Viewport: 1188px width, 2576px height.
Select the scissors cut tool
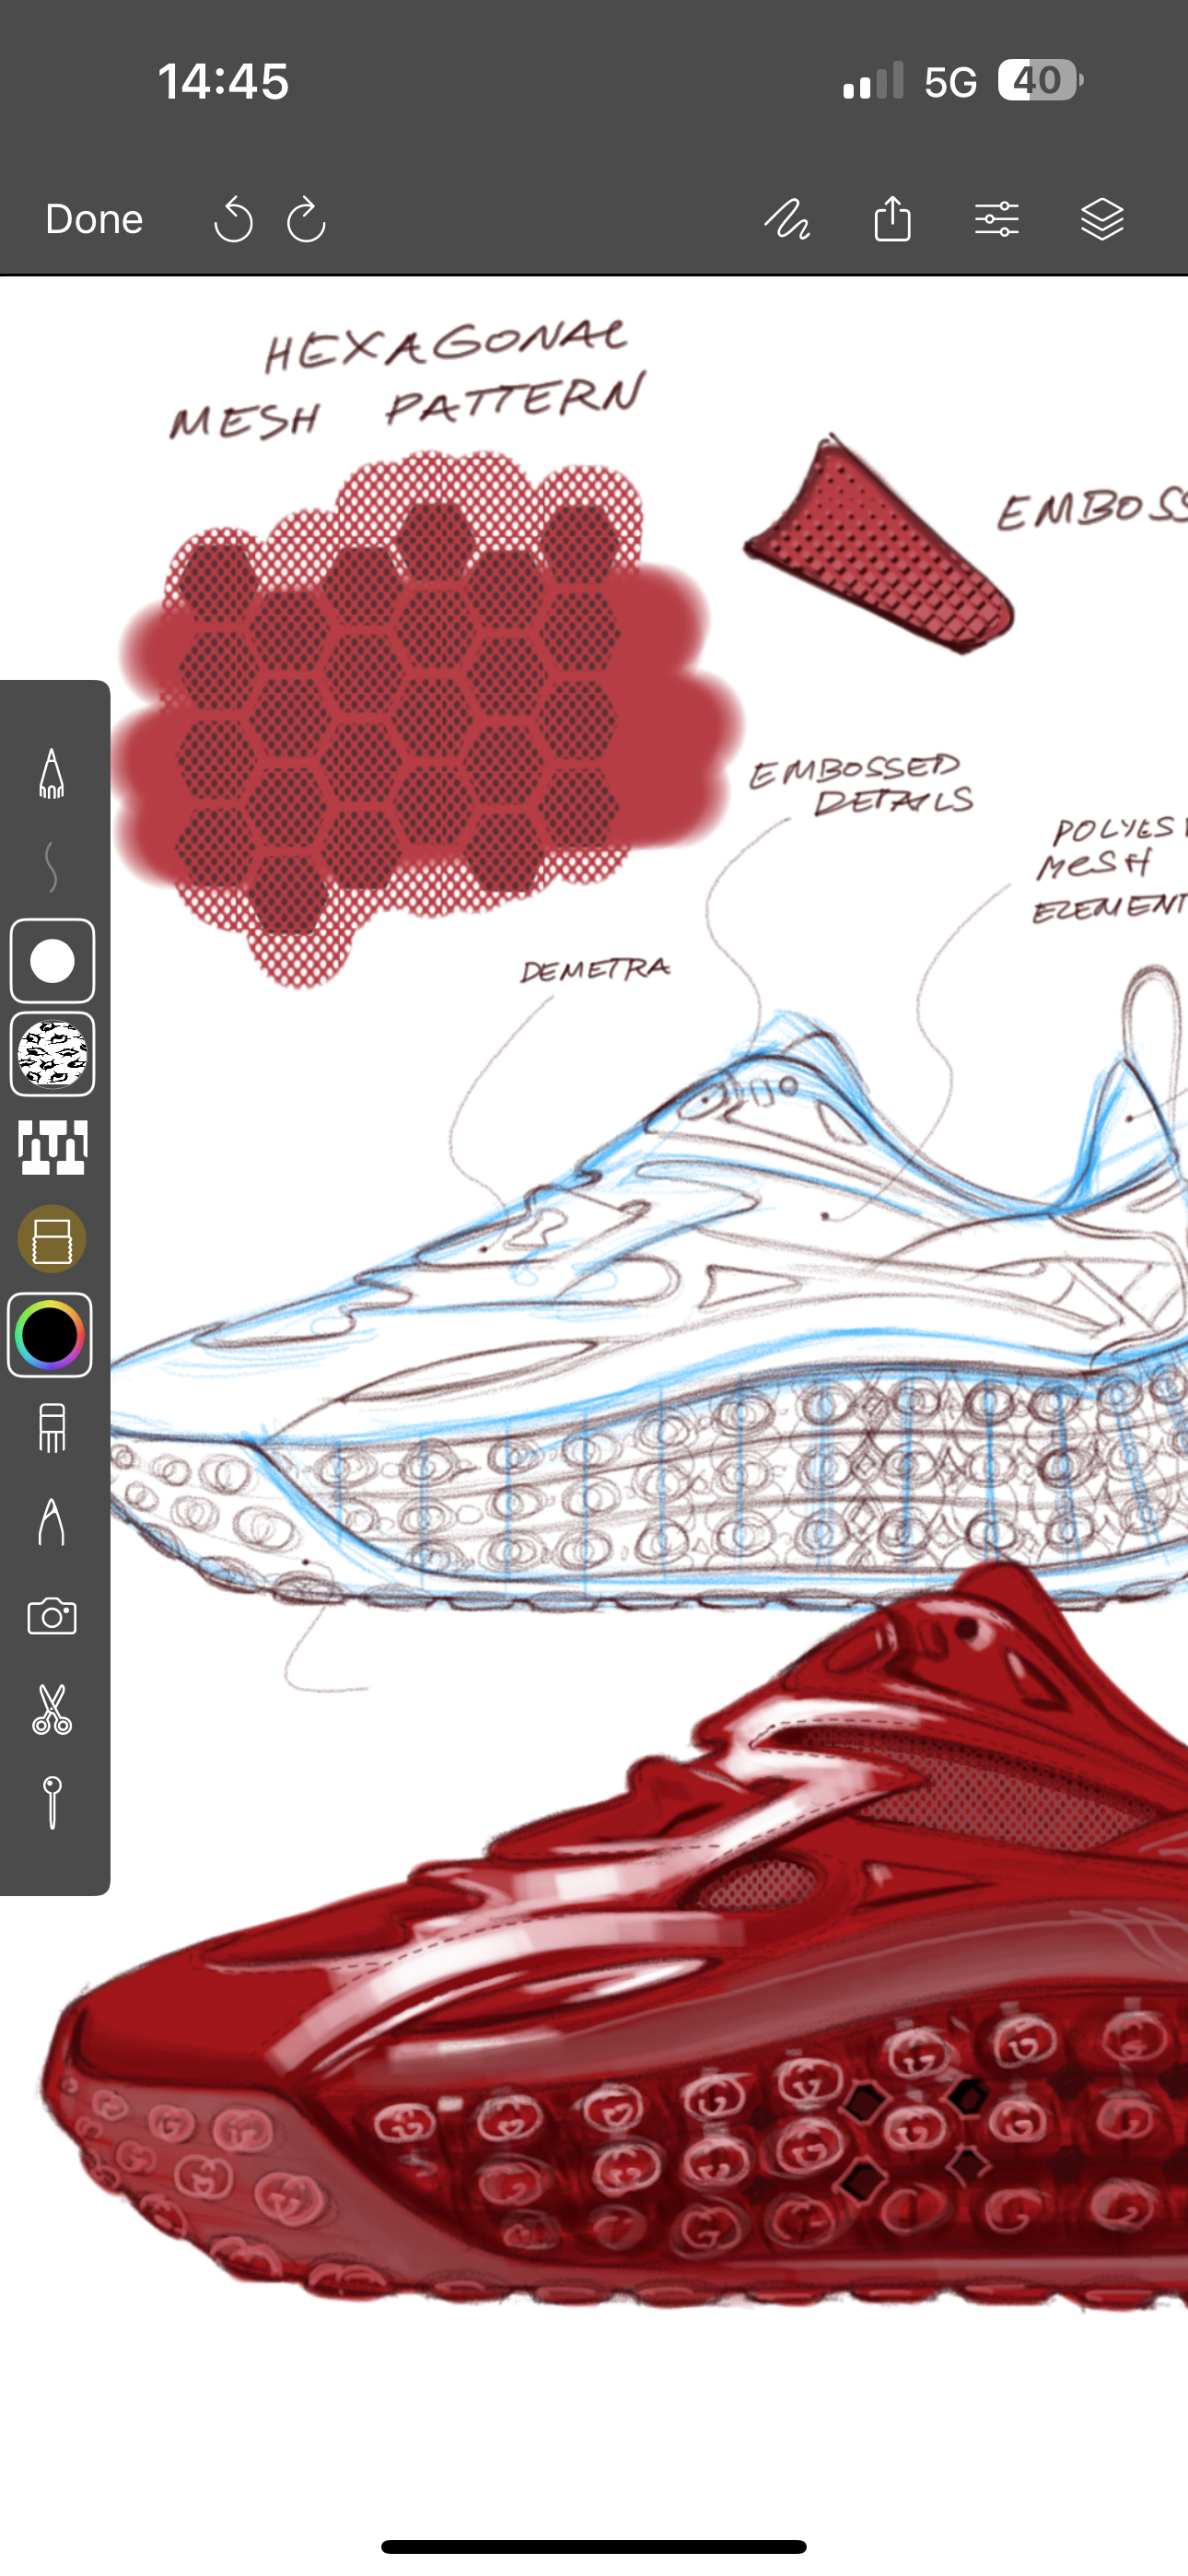coord(52,1708)
